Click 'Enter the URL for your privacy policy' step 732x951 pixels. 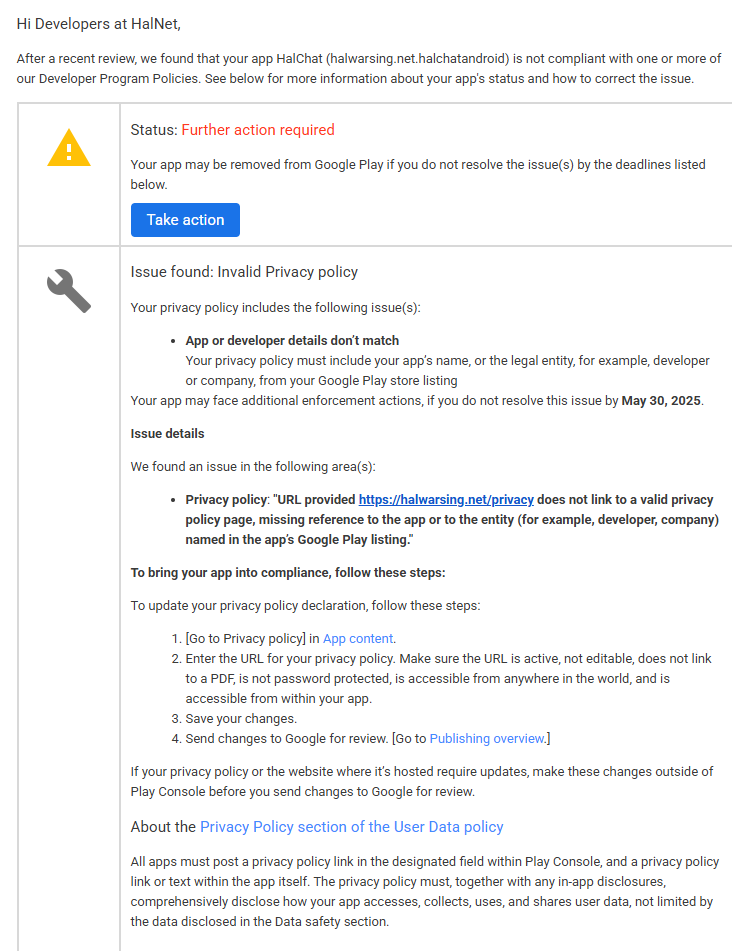point(448,679)
